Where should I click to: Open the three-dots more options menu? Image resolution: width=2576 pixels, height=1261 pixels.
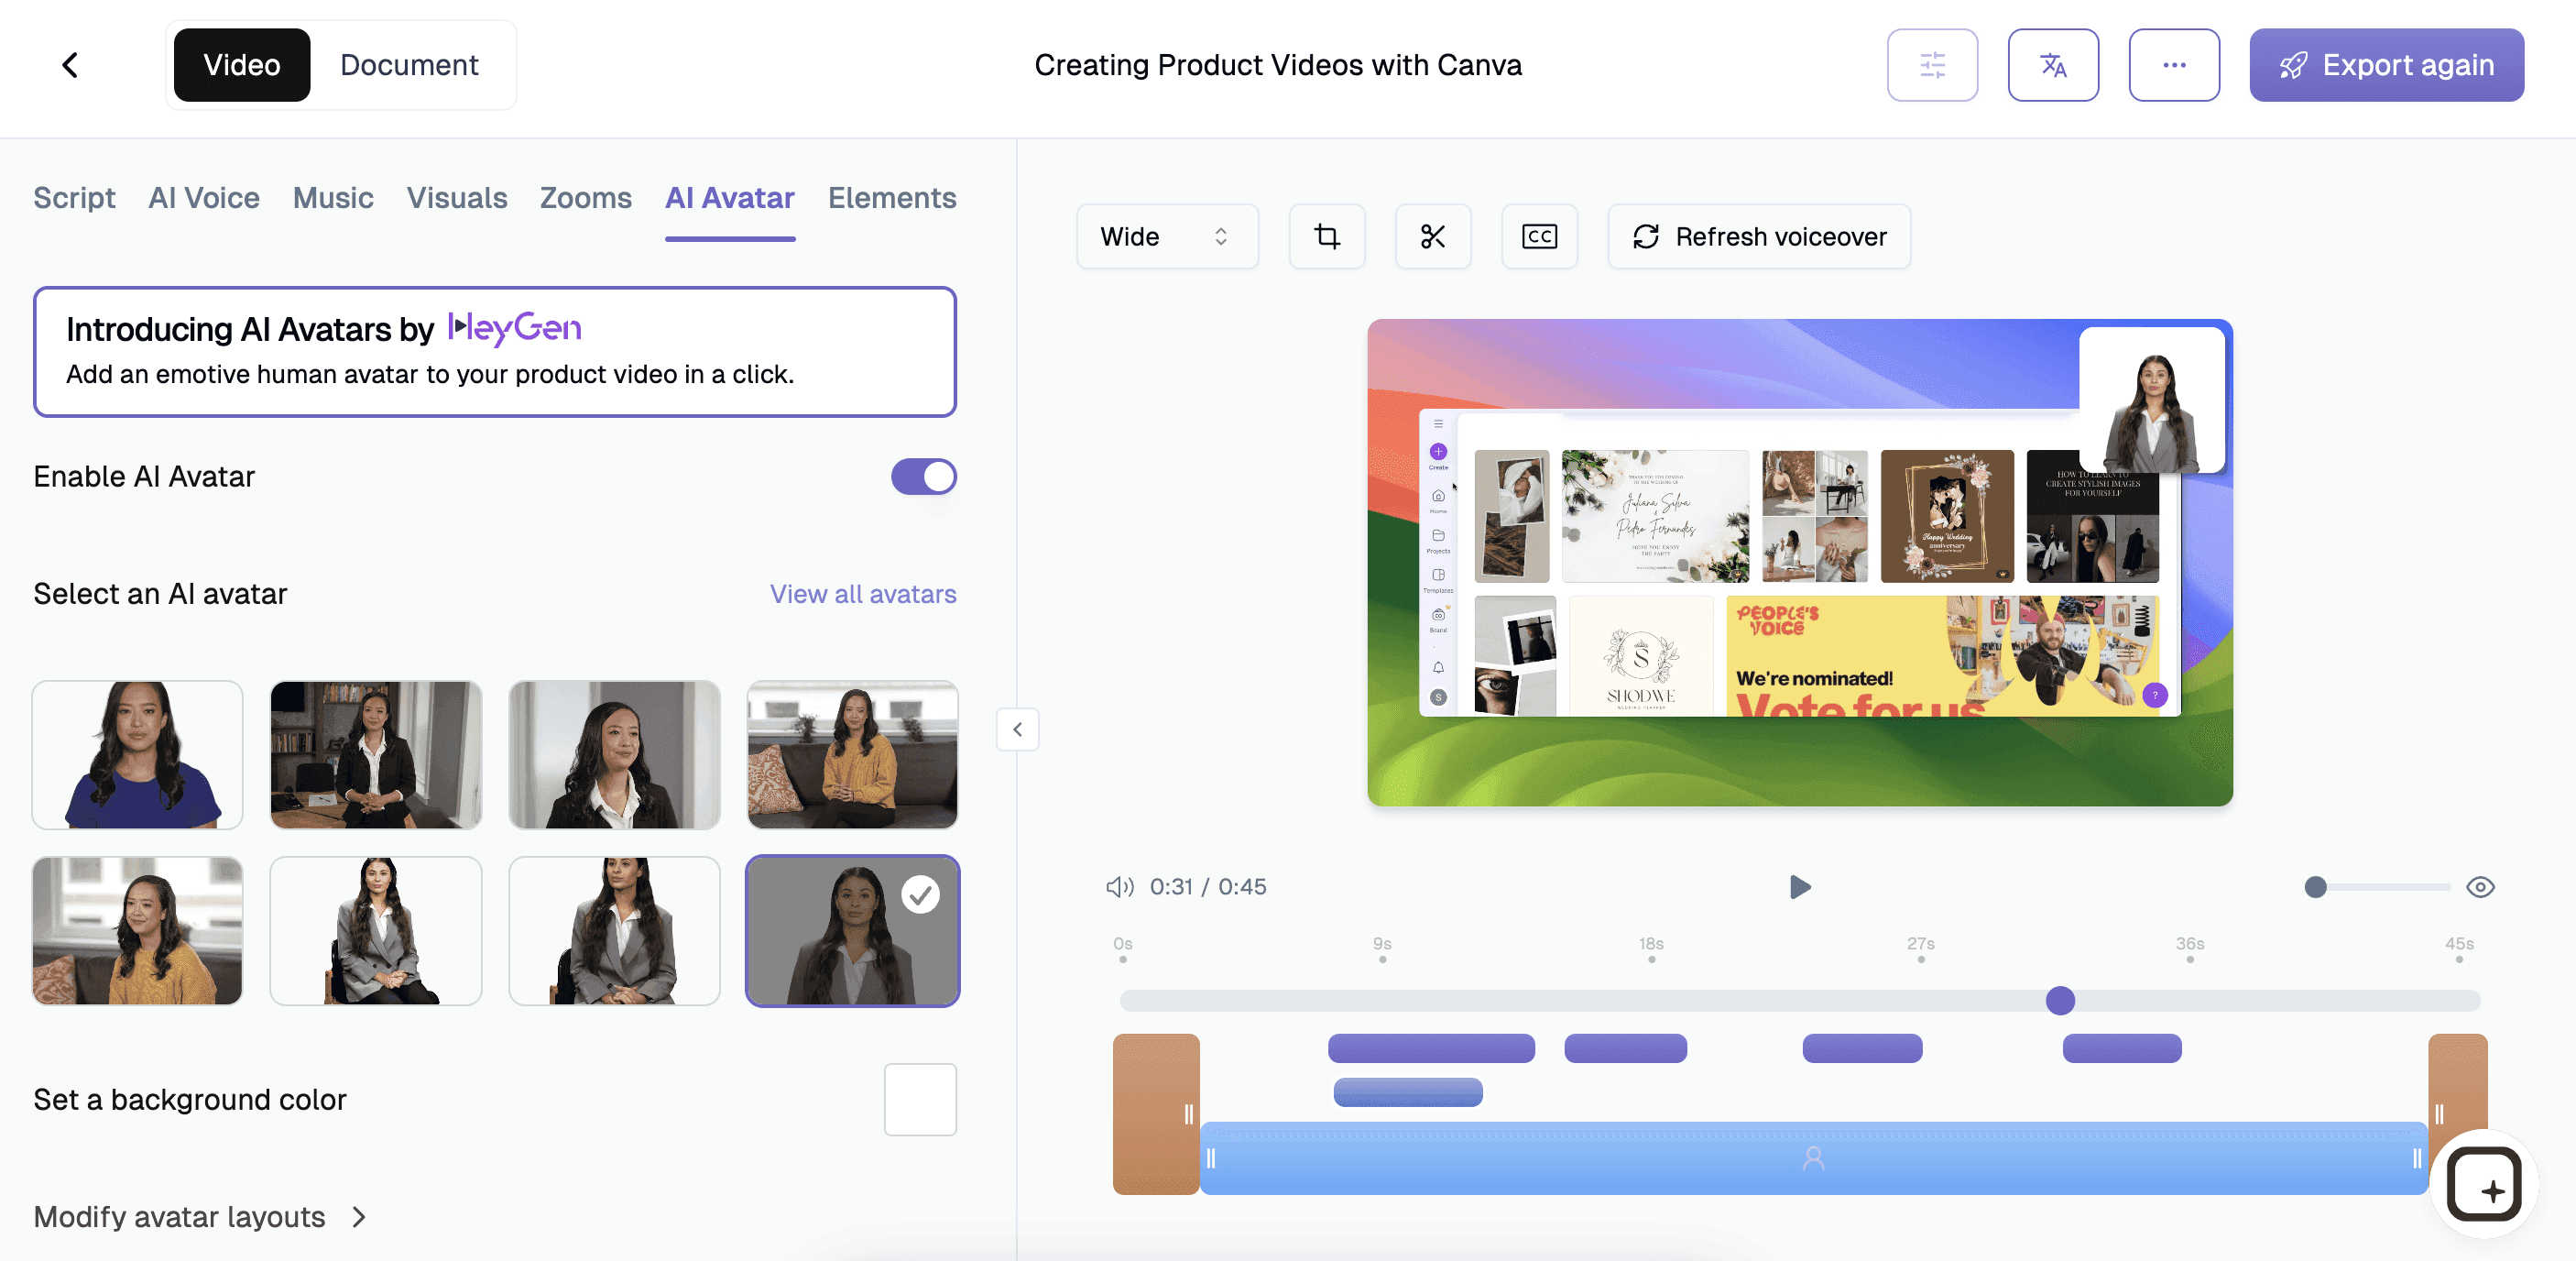coord(2173,65)
